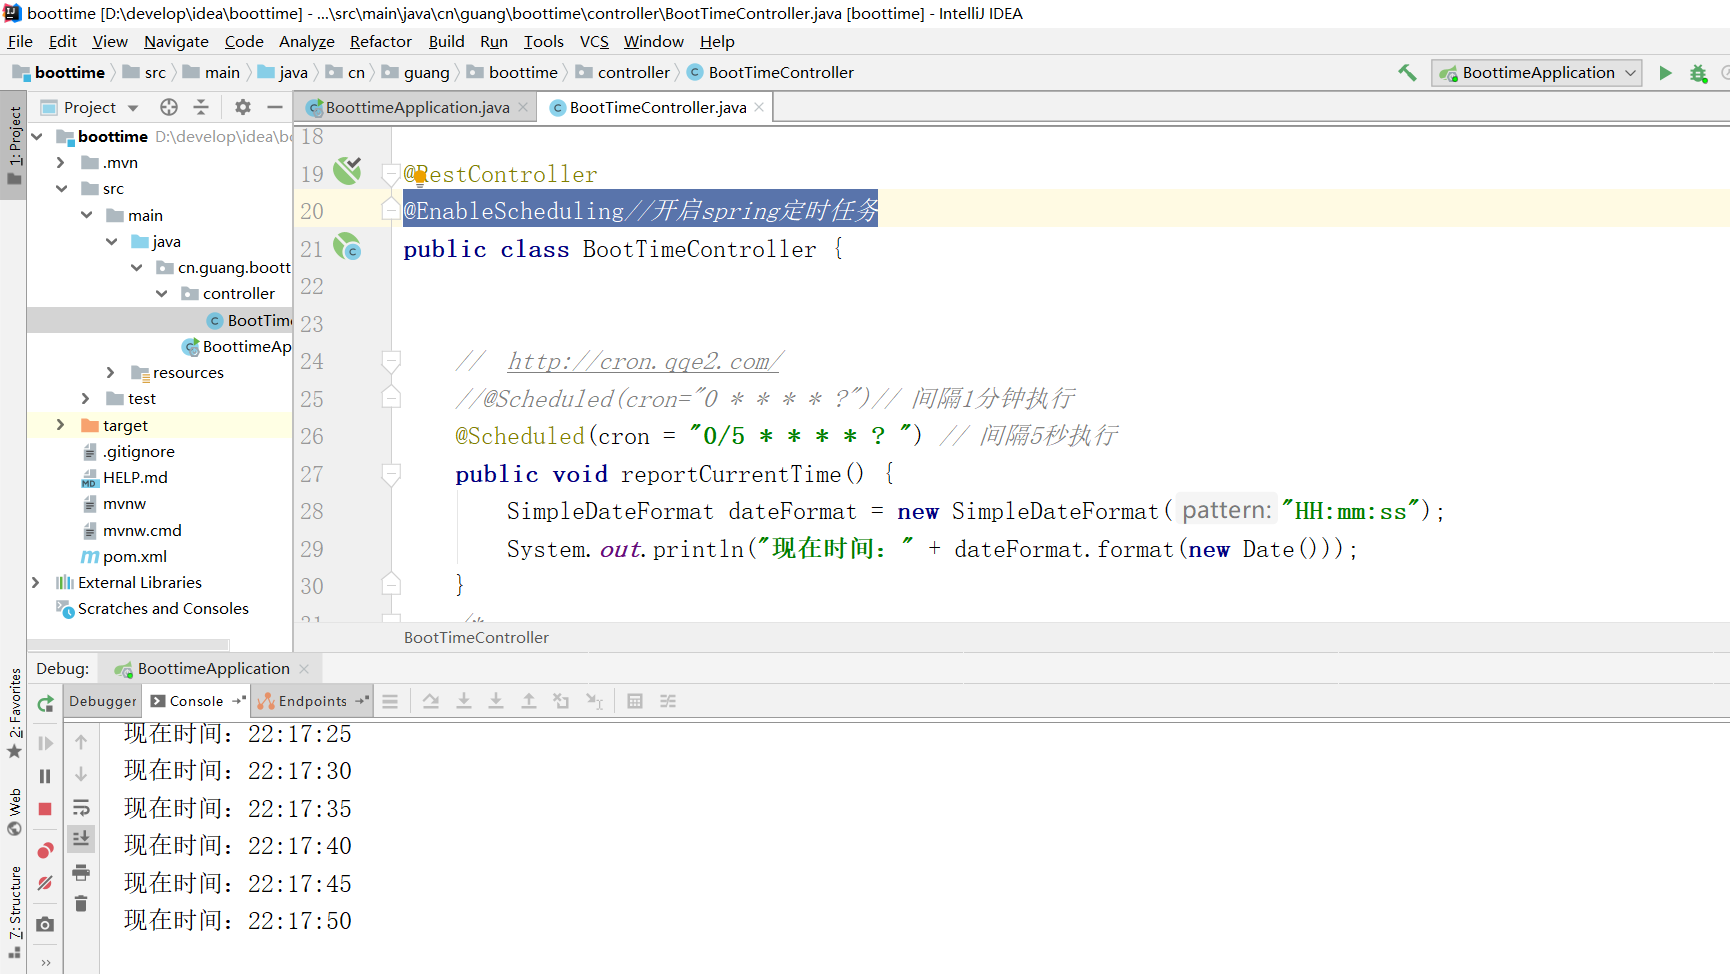Click the Step Over debugger icon
This screenshot has height=974, width=1730.
[x=431, y=701]
